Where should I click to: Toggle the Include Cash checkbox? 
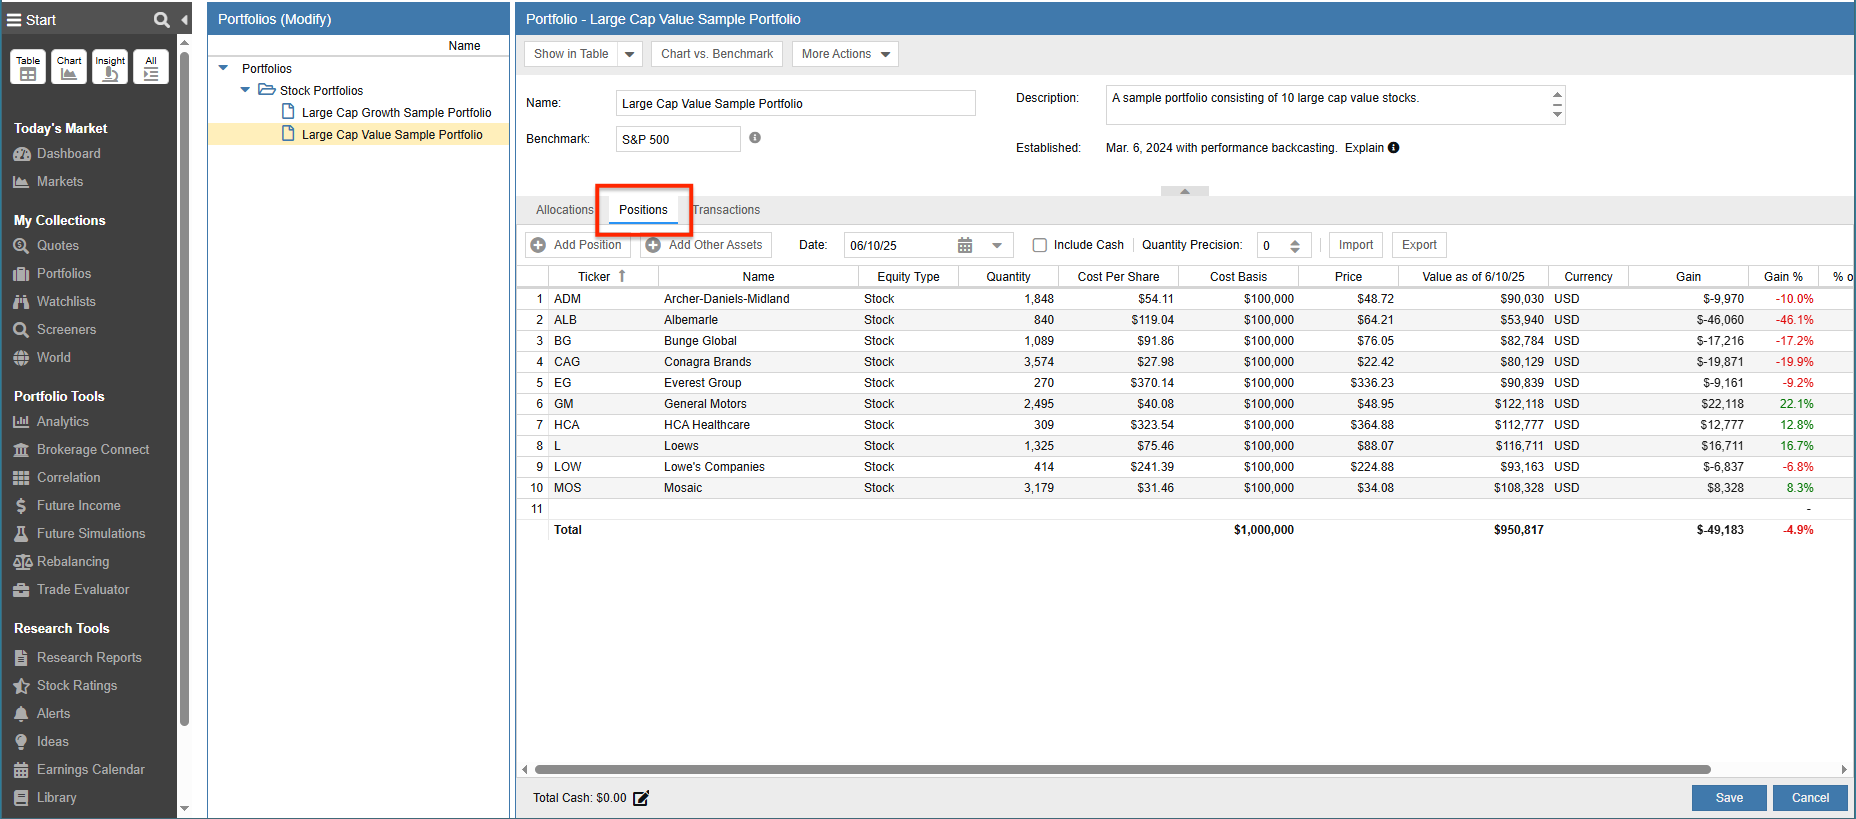click(1040, 245)
